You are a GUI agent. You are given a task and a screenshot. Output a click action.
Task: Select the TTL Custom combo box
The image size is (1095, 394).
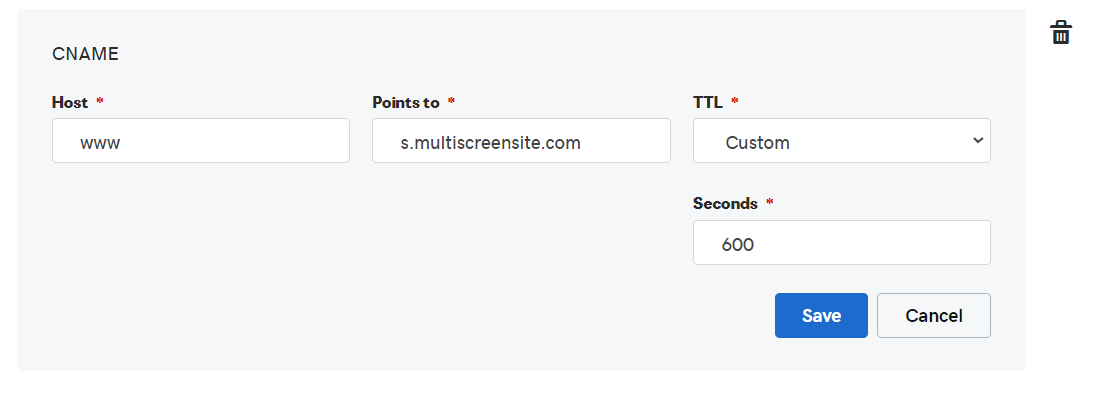pos(842,140)
